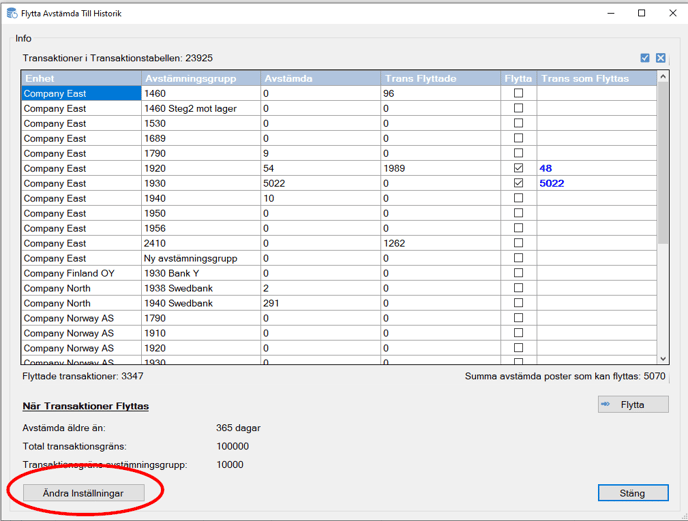This screenshot has height=521, width=688.
Task: Click Flyttade transaktioner: 3347 label
Action: (x=83, y=376)
